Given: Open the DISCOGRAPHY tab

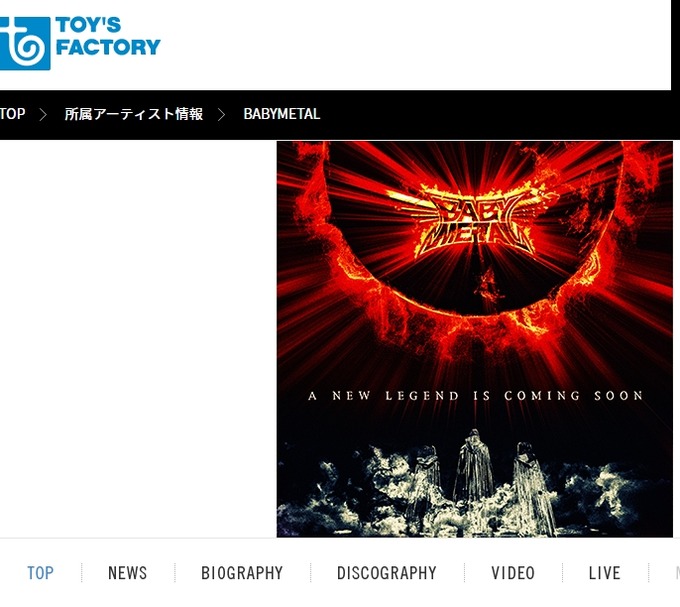Looking at the screenshot, I should (x=387, y=573).
